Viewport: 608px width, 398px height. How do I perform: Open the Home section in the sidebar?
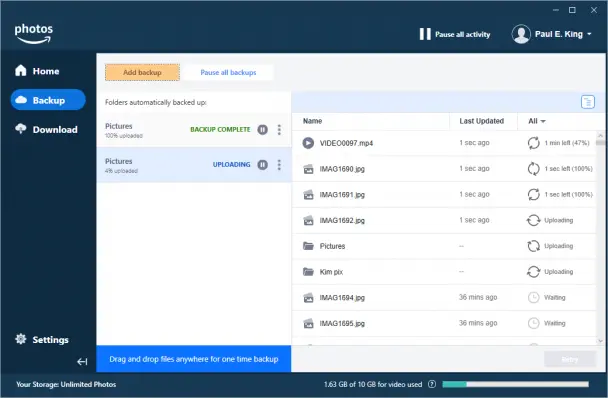coord(37,71)
